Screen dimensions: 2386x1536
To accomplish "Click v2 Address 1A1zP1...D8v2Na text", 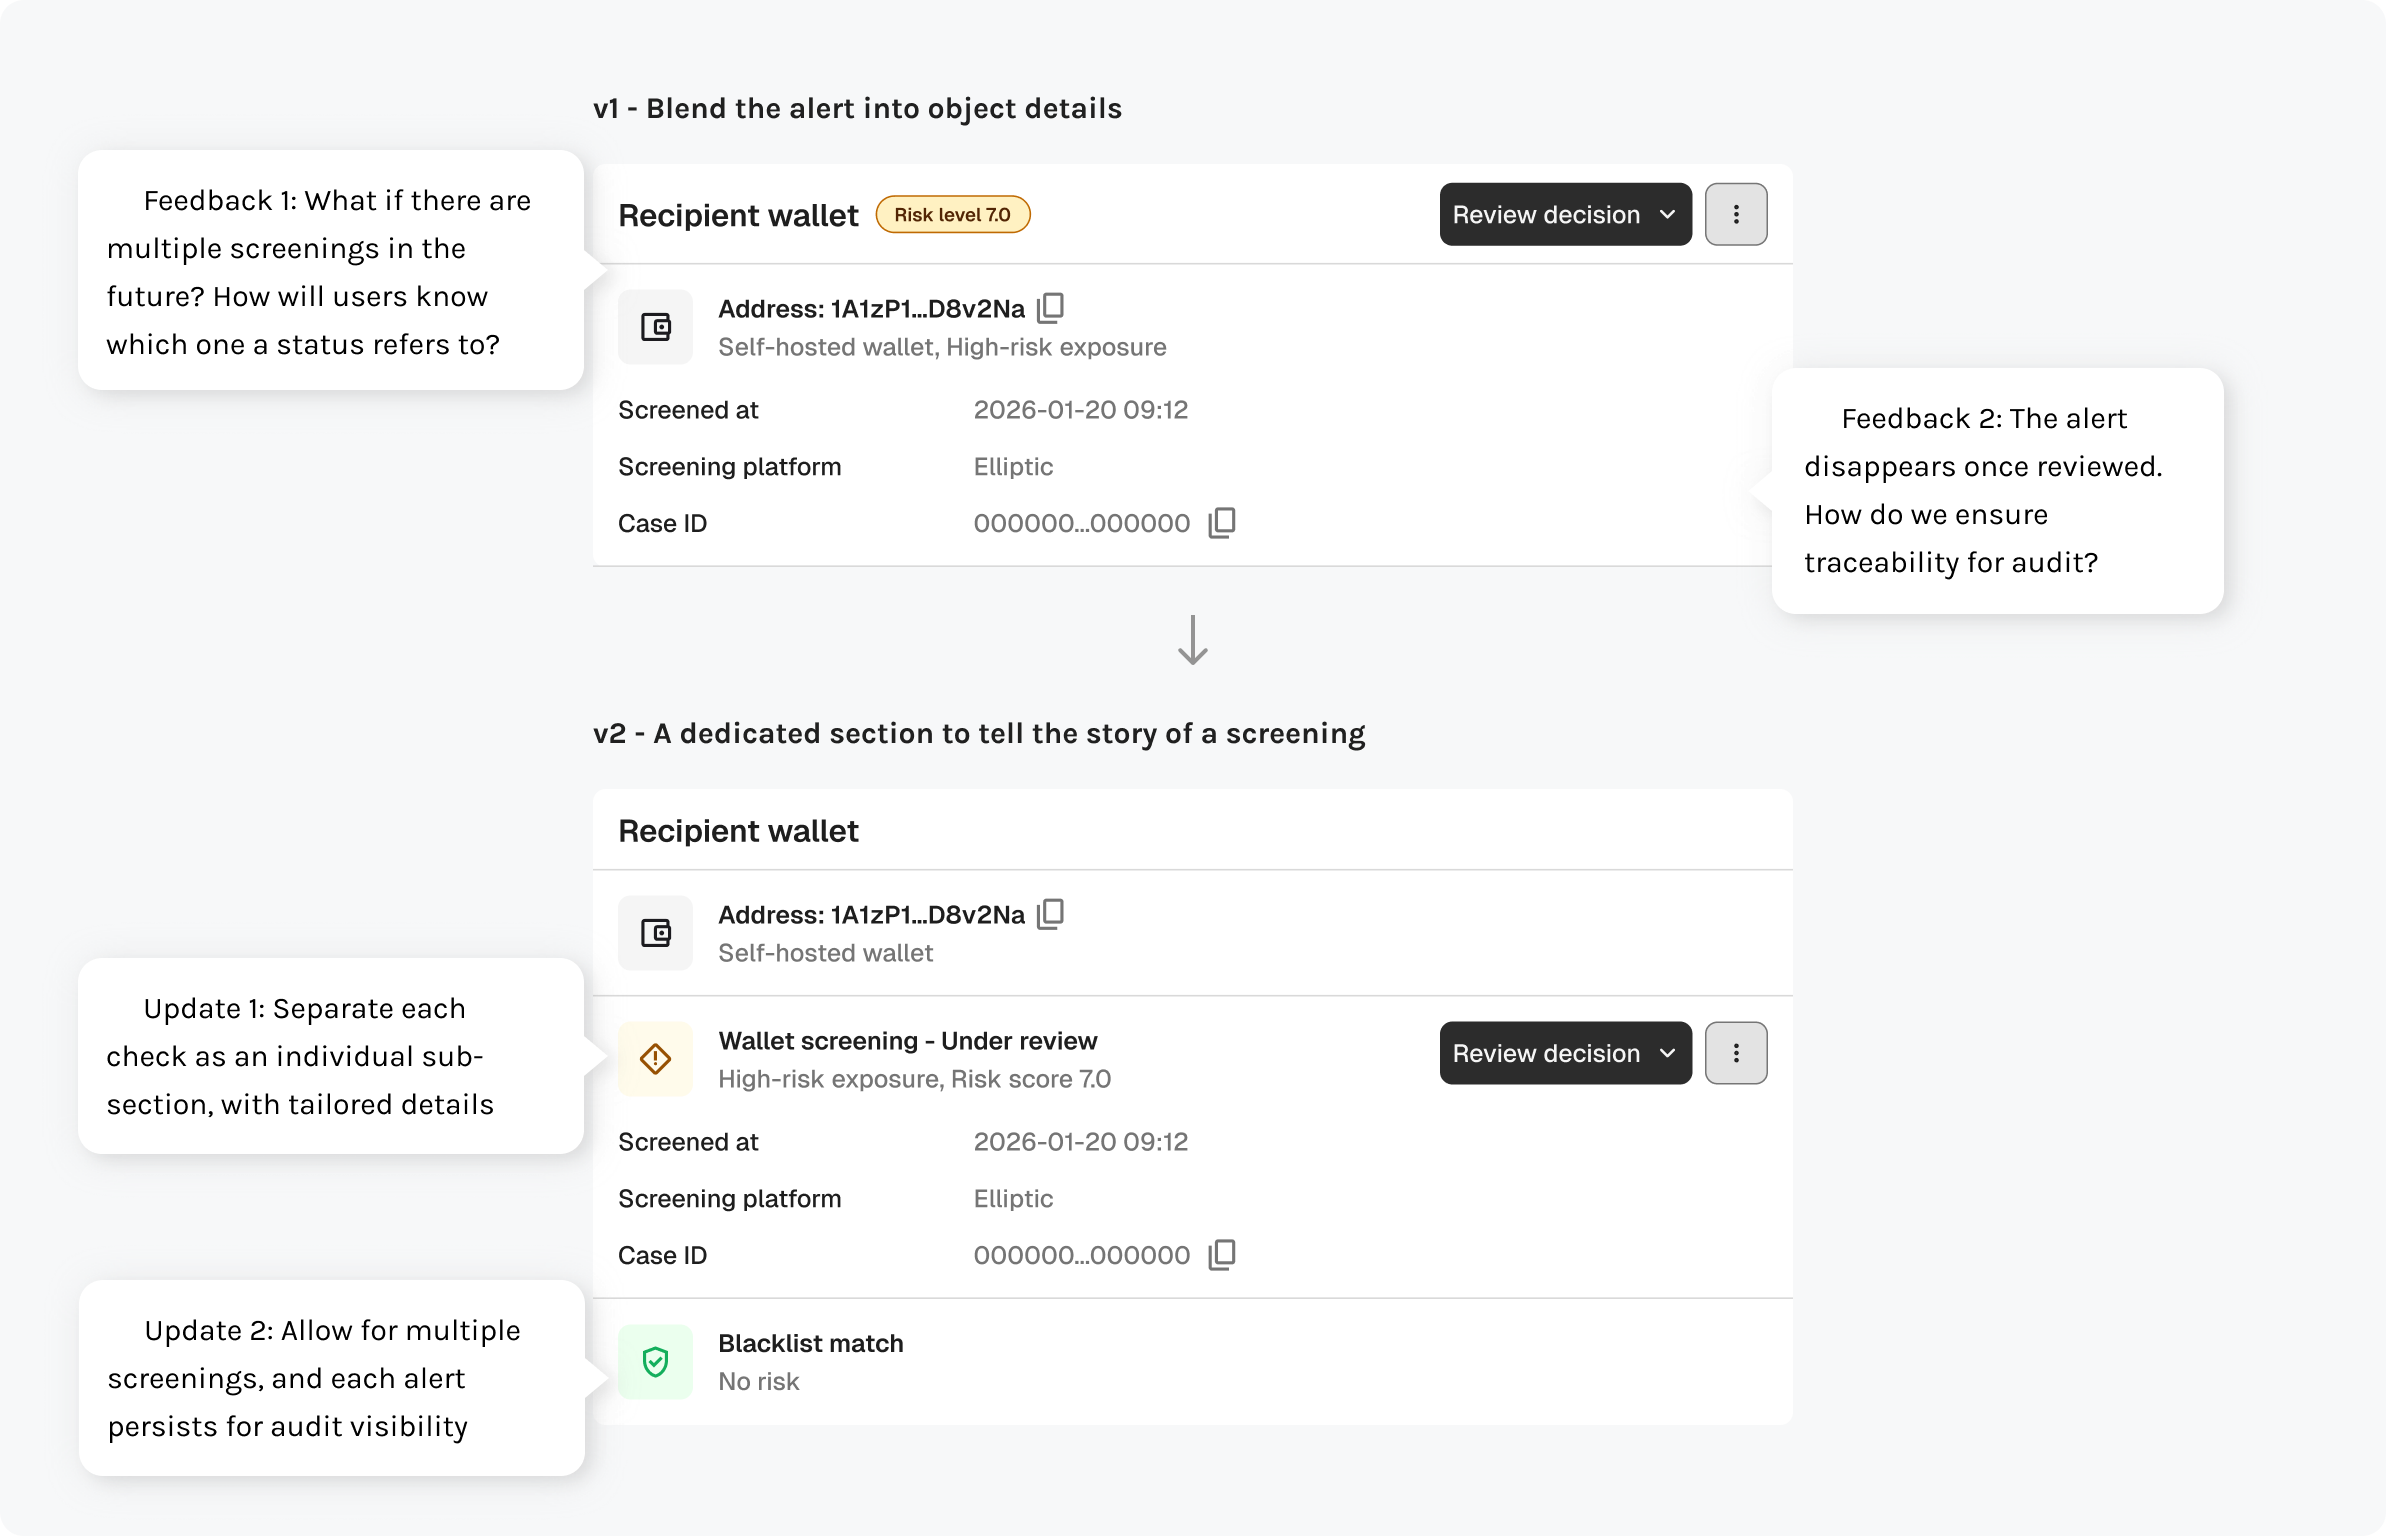I will click(x=871, y=915).
